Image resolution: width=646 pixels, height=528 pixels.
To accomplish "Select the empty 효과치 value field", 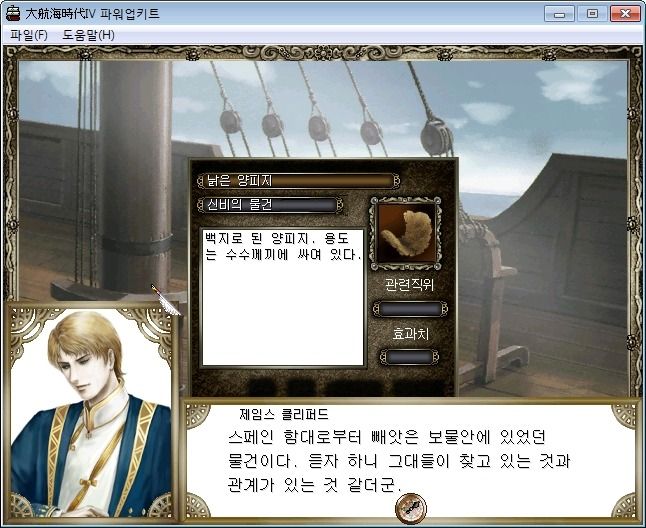I will pos(409,357).
